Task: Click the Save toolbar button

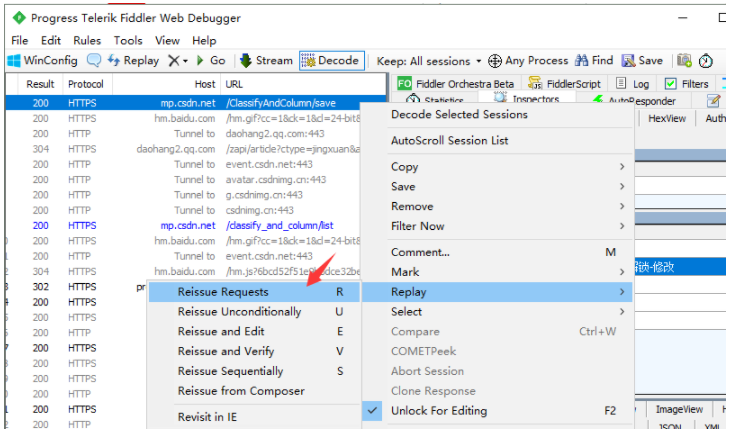Action: 642,61
